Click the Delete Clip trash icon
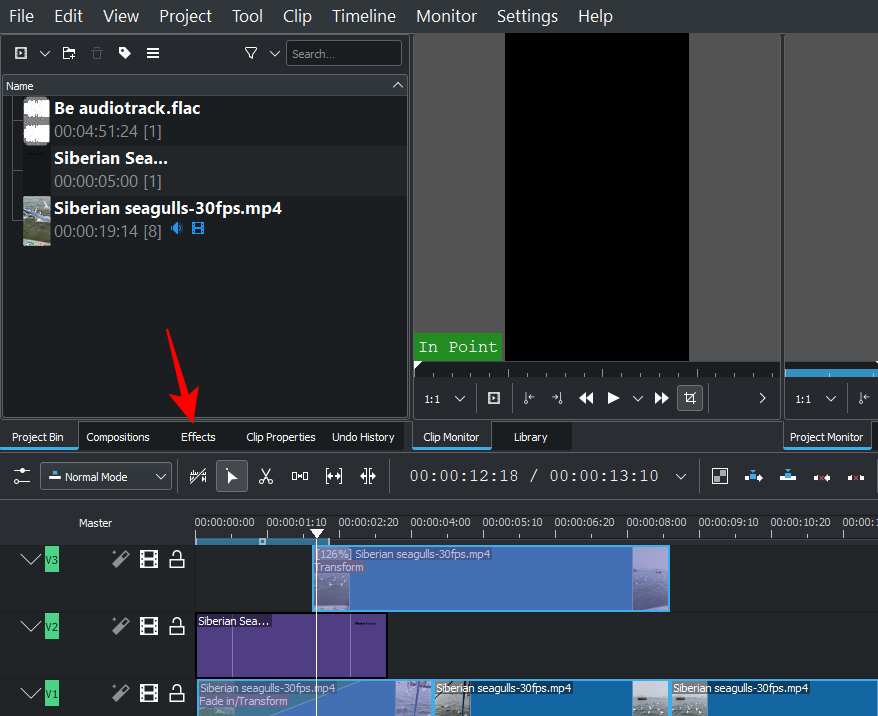The image size is (878, 716). 97,53
